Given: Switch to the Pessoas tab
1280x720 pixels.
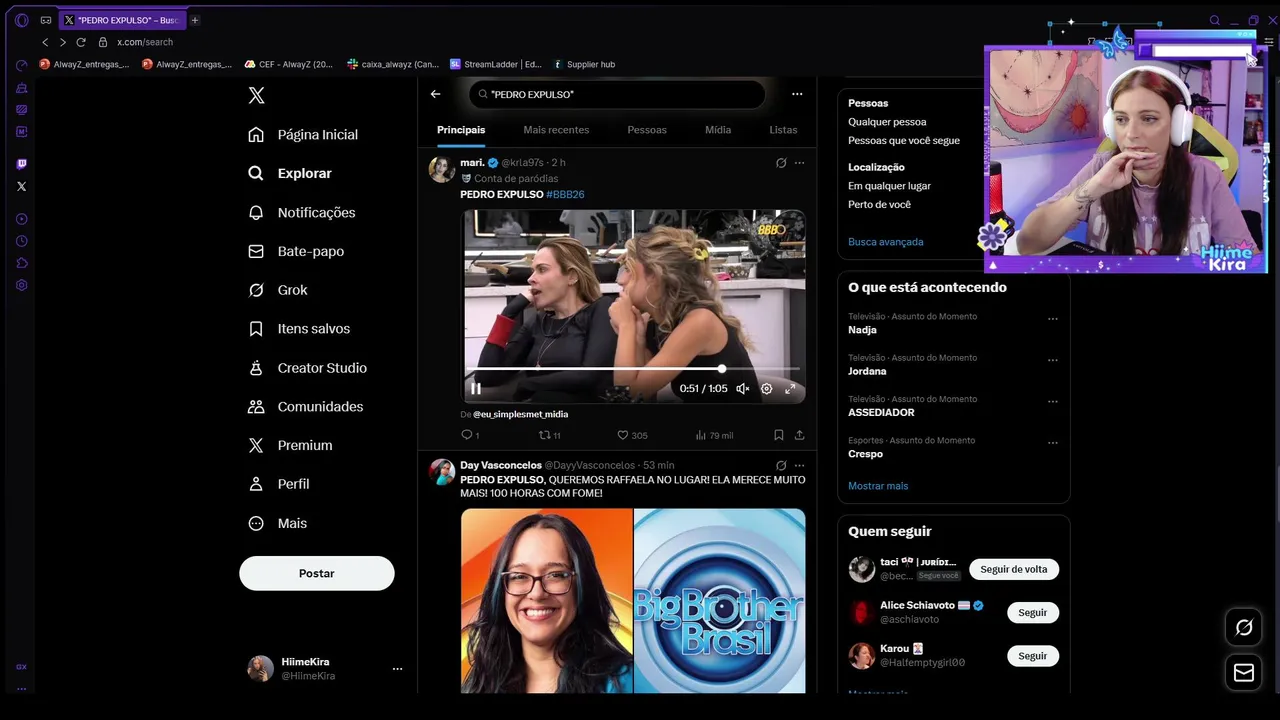Looking at the screenshot, I should pyautogui.click(x=647, y=130).
